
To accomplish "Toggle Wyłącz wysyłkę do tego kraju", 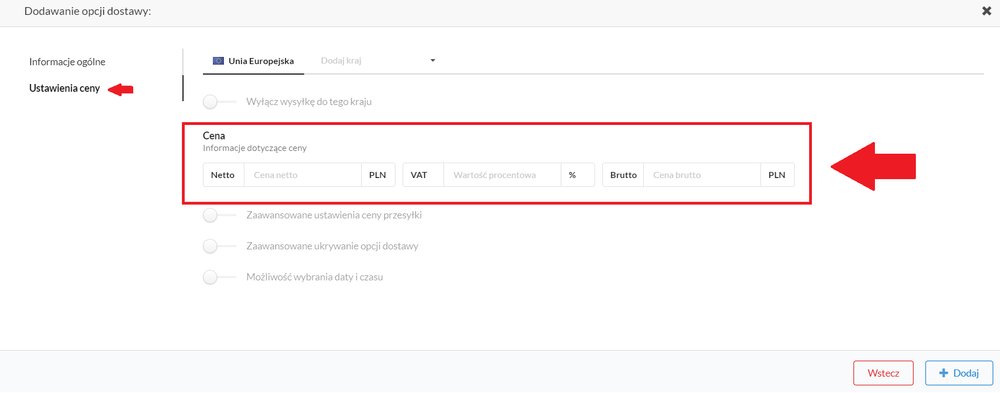I will (x=219, y=101).
